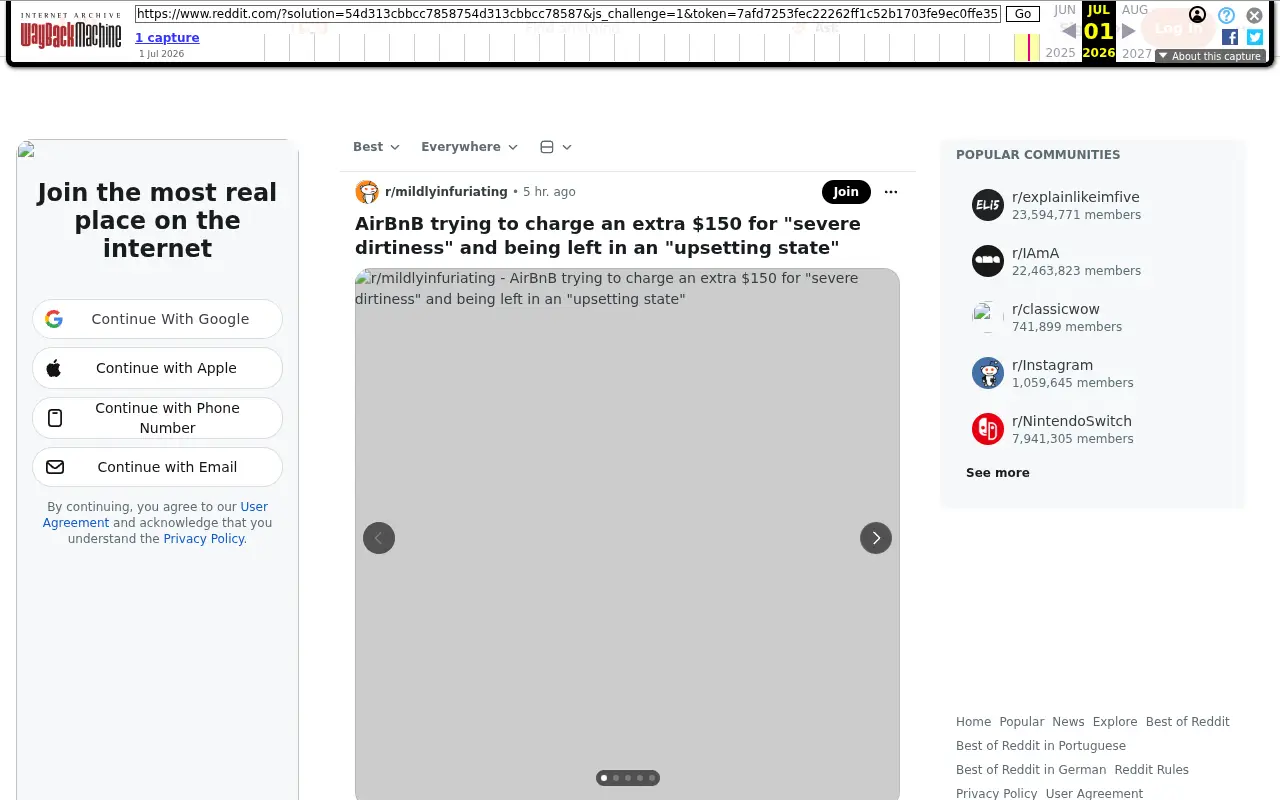Click the r/mildlyinfuriating community avatar
Viewport: 1280px width, 800px height.
367,192
